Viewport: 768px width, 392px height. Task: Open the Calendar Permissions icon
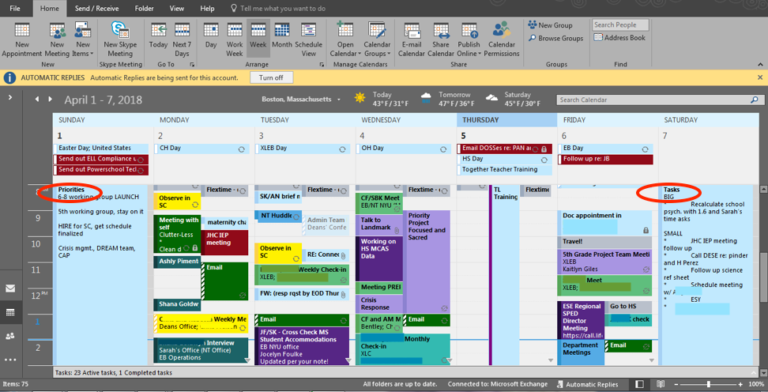click(x=502, y=40)
